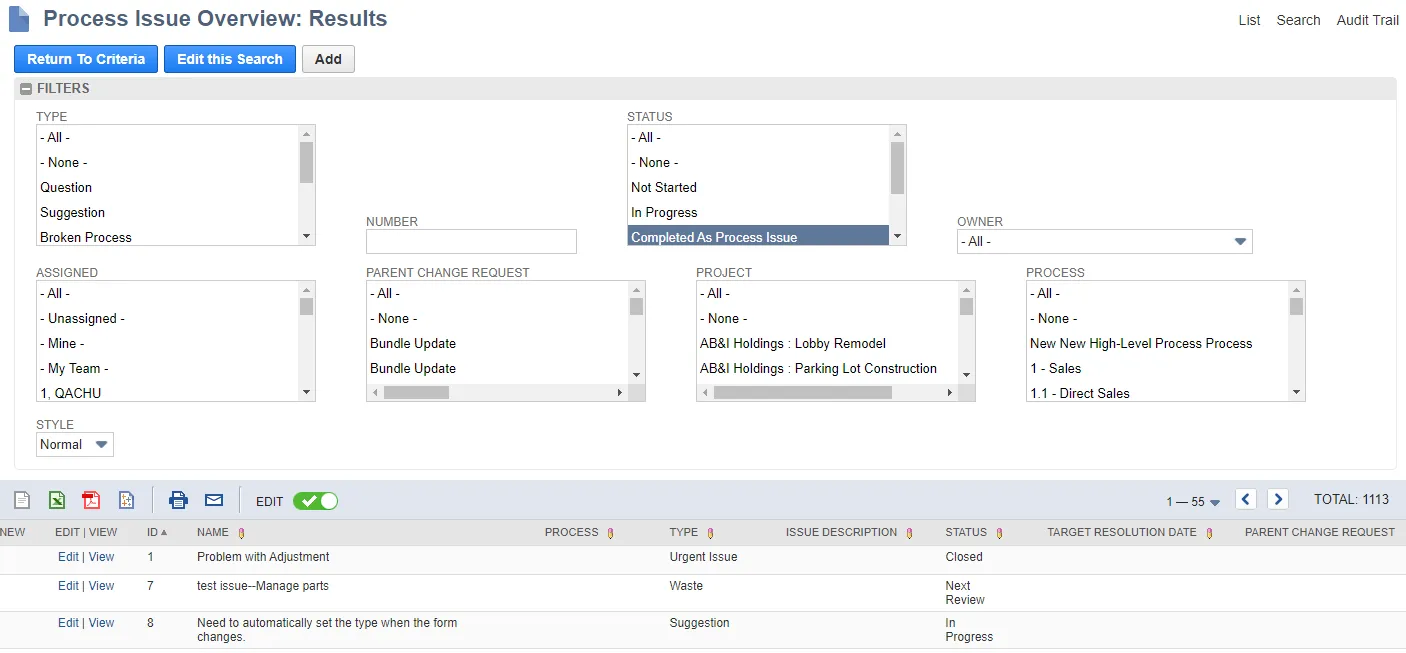Toggle the EDIT inline editing switch
The image size is (1406, 653).
[x=315, y=501]
